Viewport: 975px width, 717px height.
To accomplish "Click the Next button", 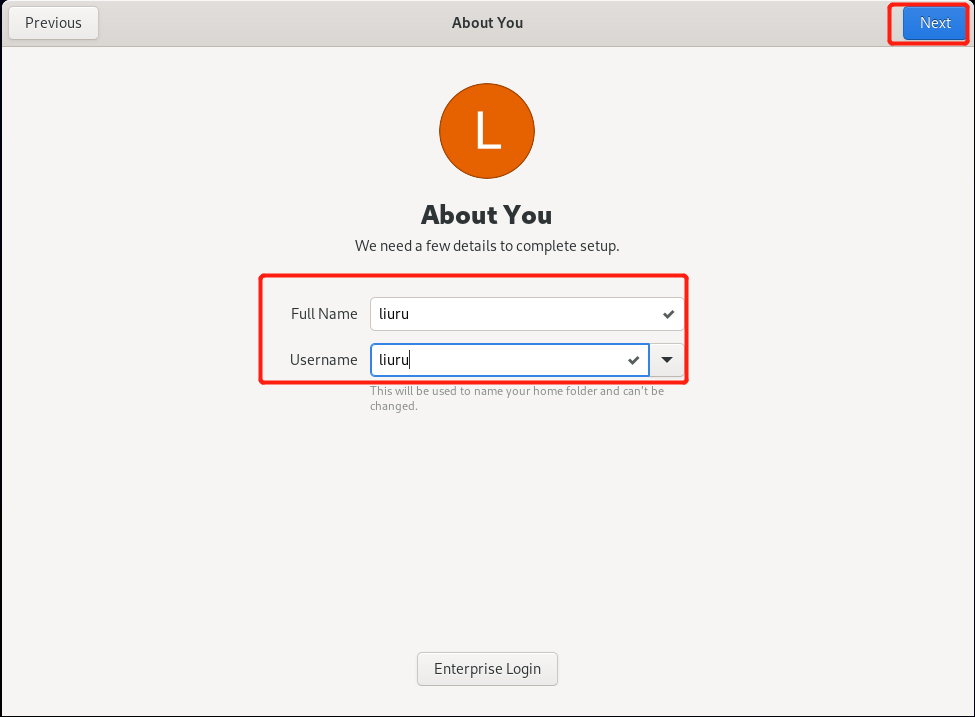I will [x=935, y=23].
